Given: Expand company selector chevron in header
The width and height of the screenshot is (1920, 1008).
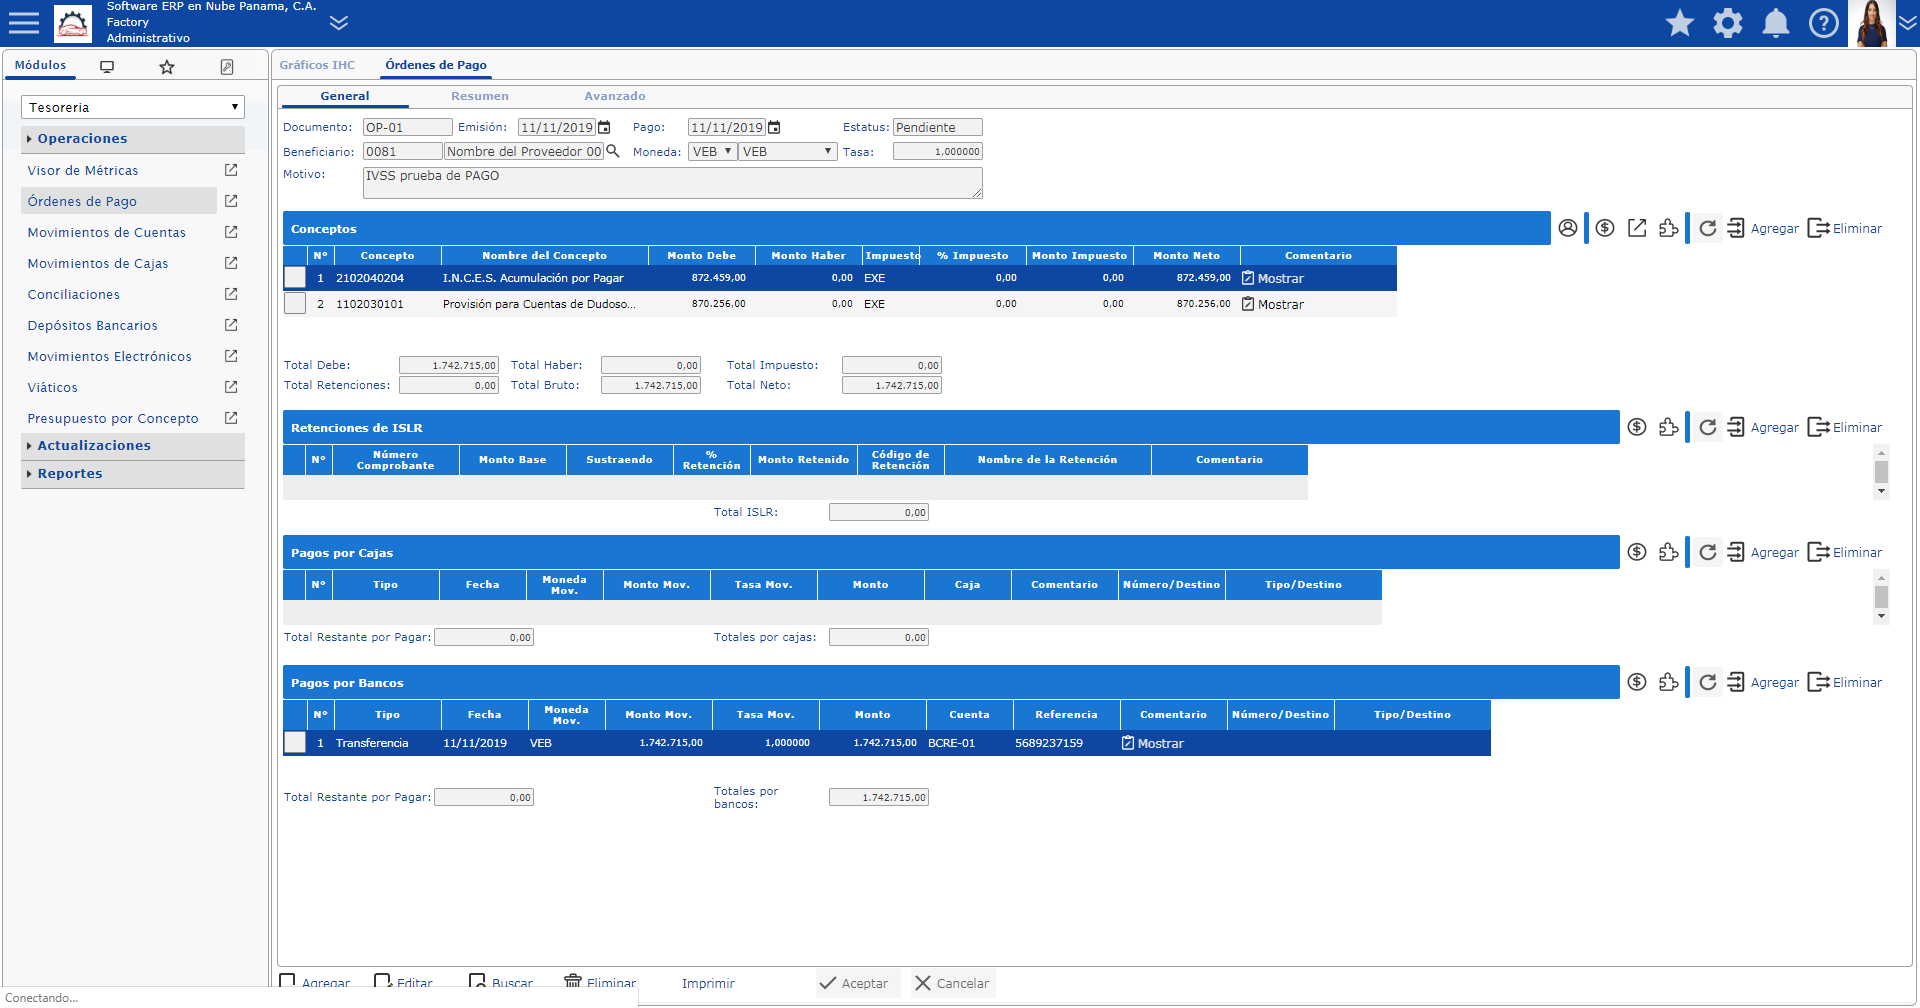Looking at the screenshot, I should pyautogui.click(x=339, y=23).
